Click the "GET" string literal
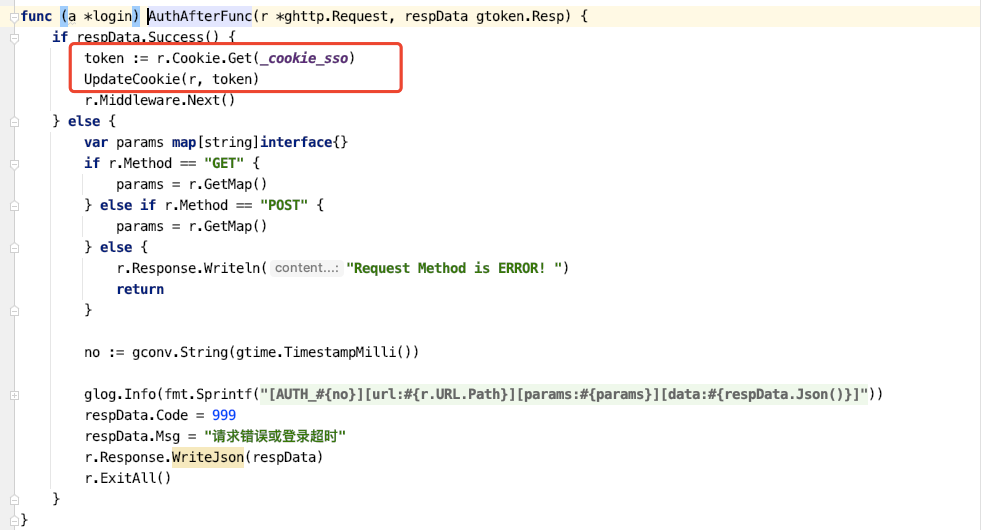 point(224,163)
